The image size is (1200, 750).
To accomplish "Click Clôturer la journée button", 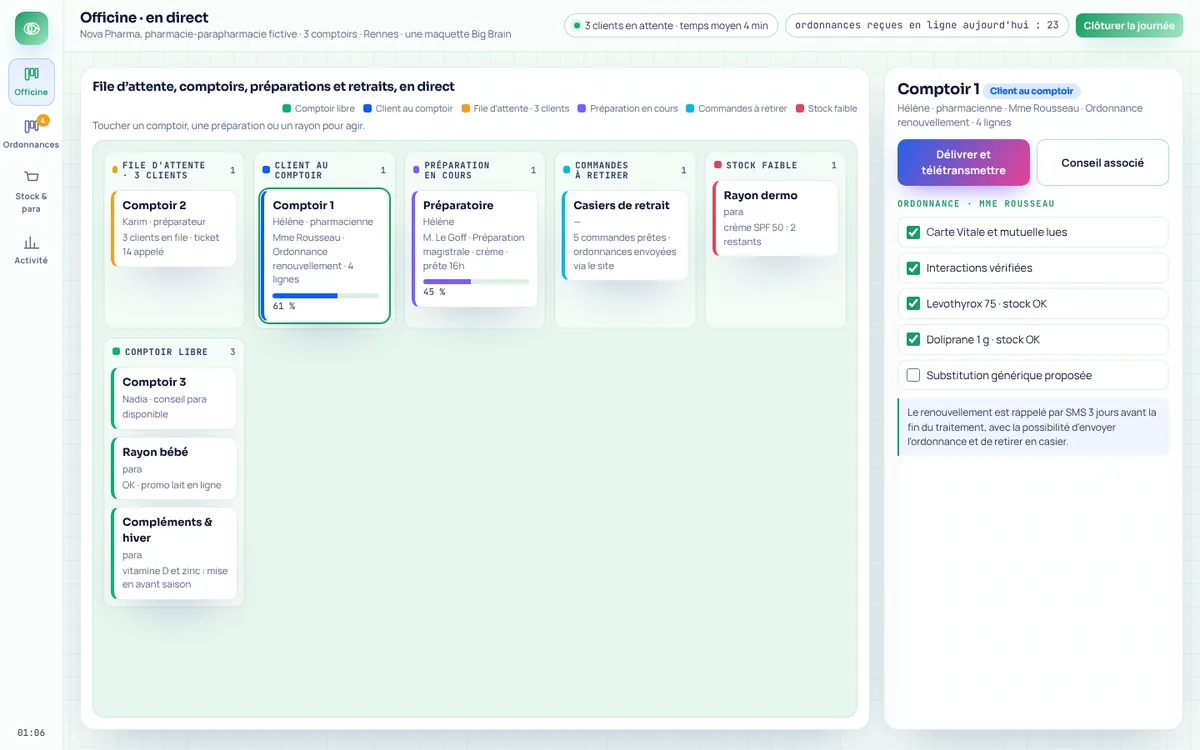I will pyautogui.click(x=1129, y=26).
